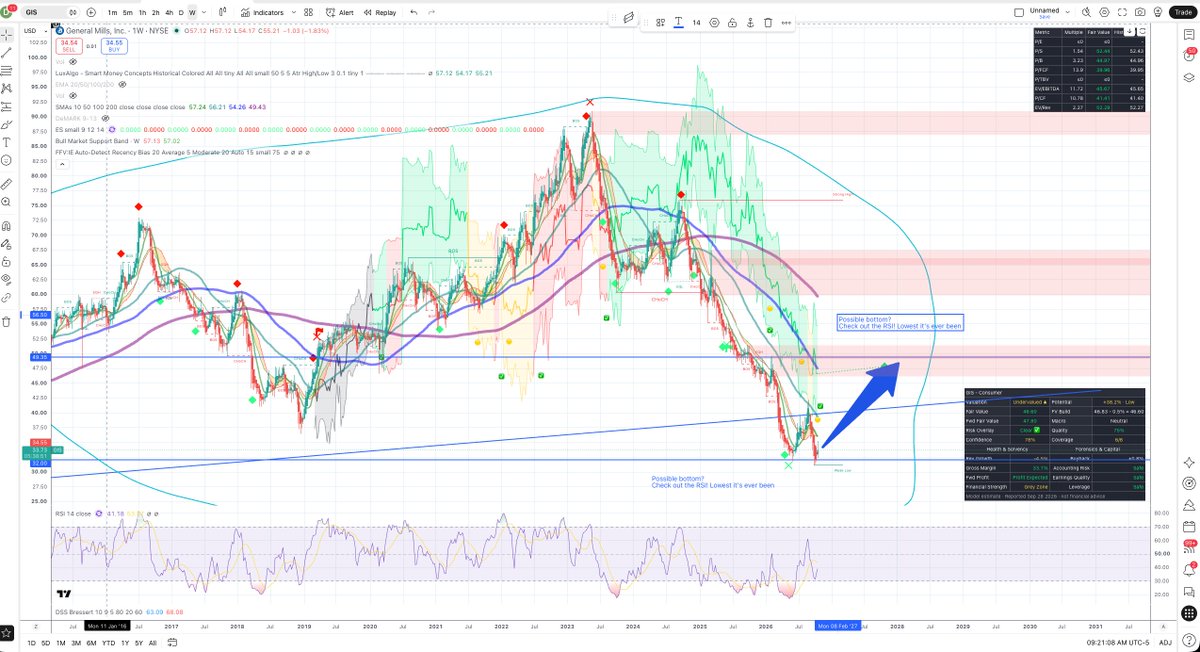Open the Indicators dialog
1200x652 pixels.
coord(262,12)
